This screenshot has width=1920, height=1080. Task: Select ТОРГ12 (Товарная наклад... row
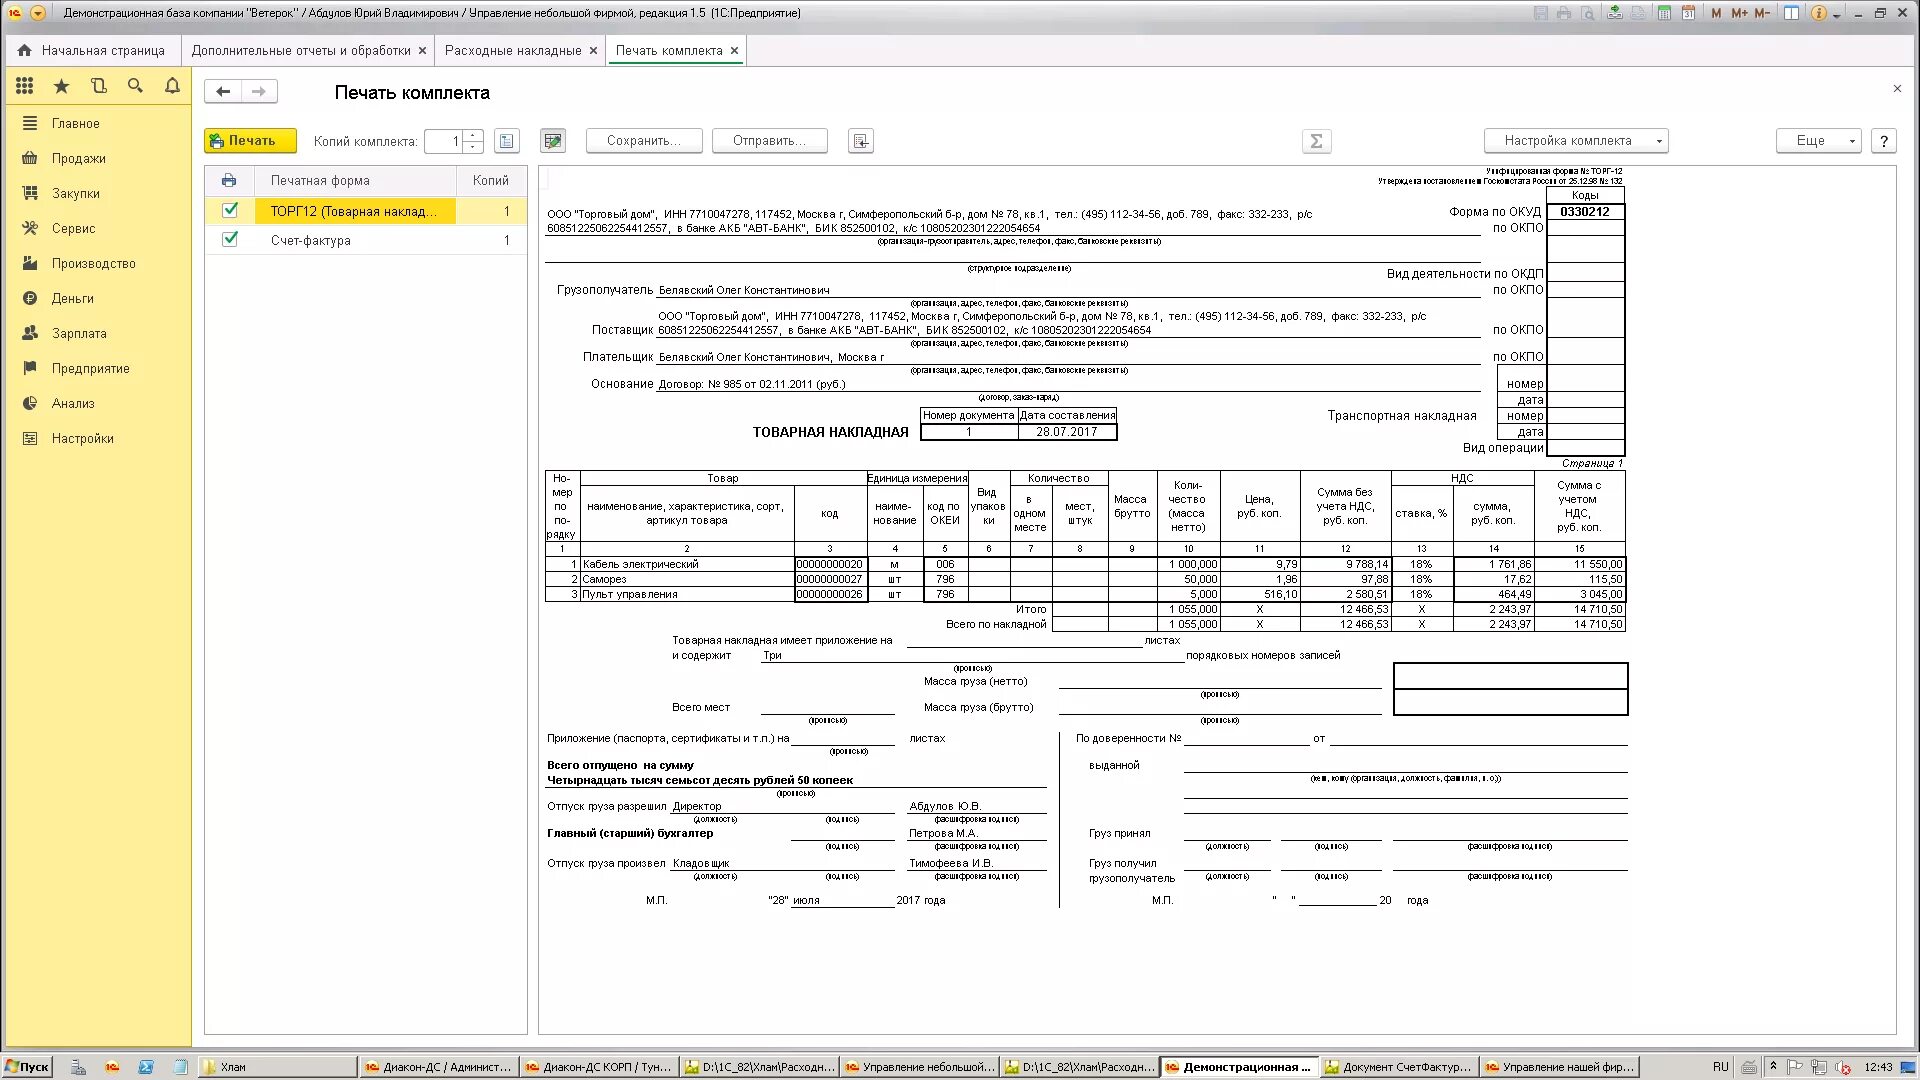tap(366, 211)
